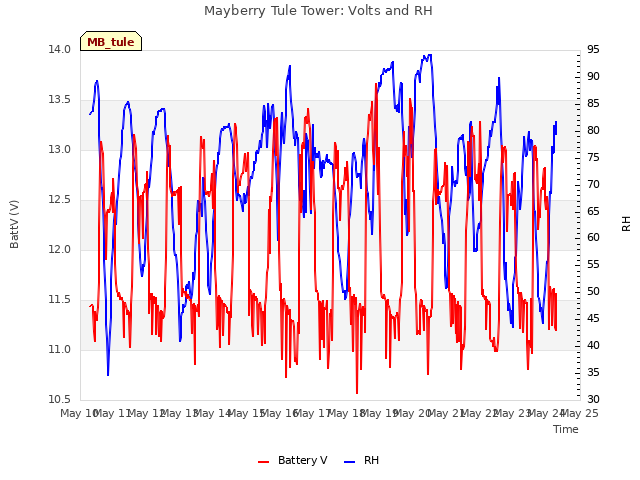Click the 70 right axis tick label
640x480 pixels.
point(593,184)
